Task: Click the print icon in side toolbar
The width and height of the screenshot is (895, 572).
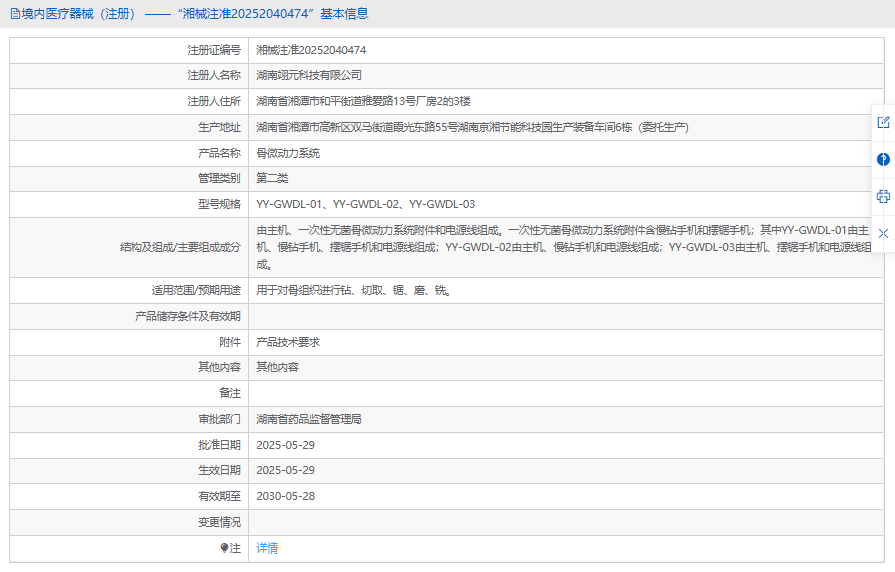Action: [x=883, y=196]
